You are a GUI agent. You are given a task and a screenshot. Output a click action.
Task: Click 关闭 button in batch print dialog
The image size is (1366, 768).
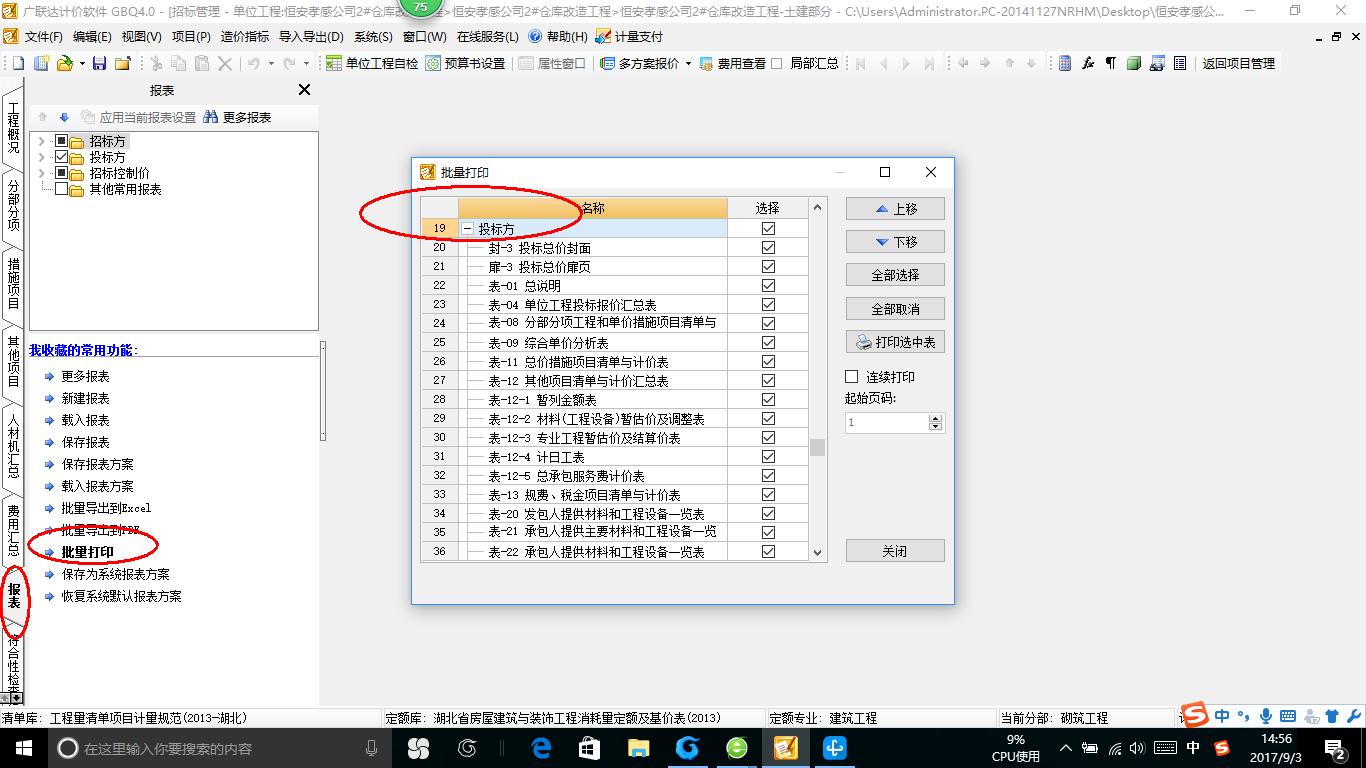click(895, 551)
